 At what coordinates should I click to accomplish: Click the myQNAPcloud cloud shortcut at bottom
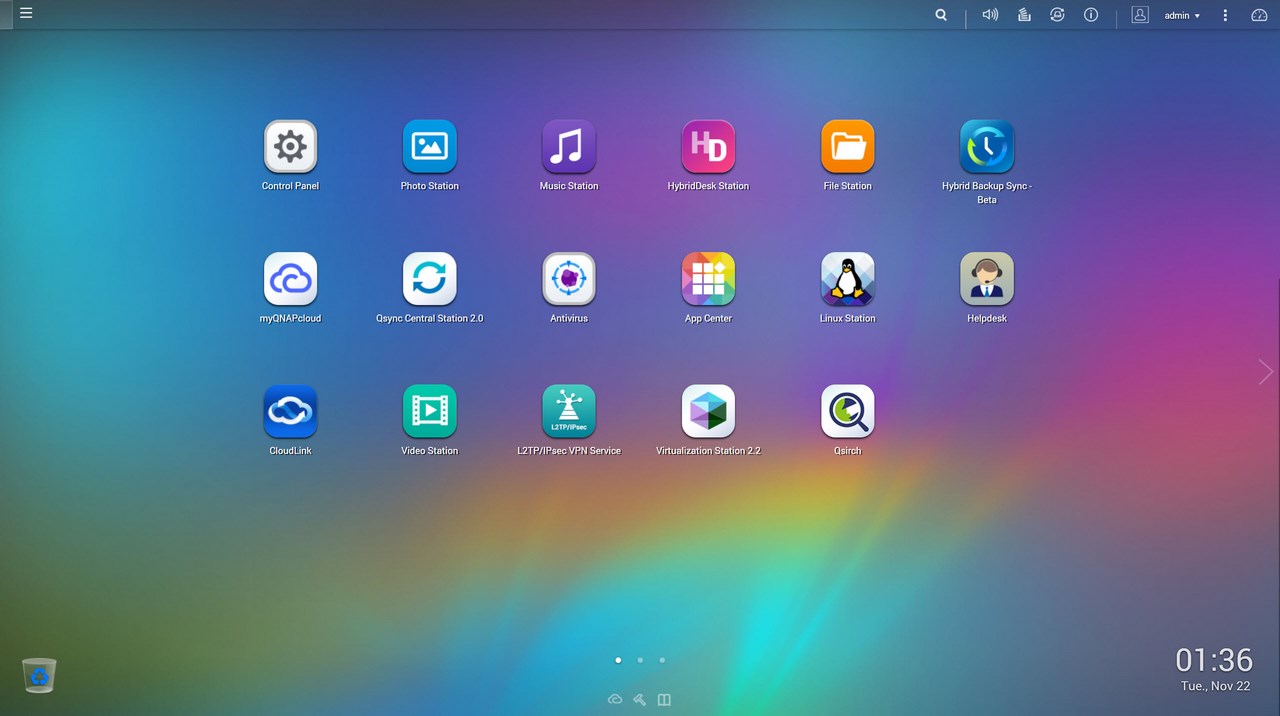pyautogui.click(x=615, y=699)
